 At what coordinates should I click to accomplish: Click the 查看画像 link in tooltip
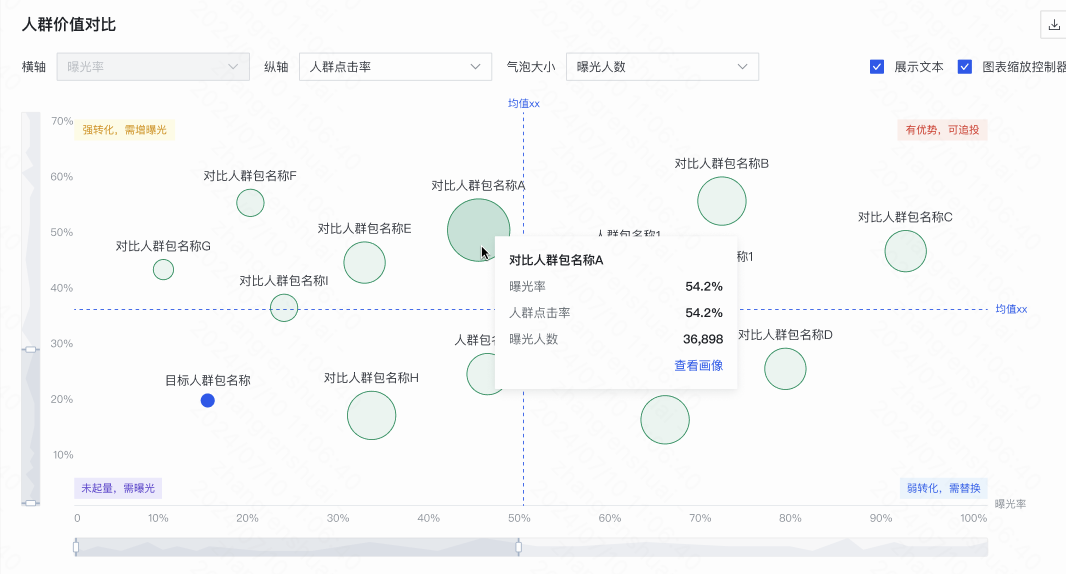click(698, 365)
